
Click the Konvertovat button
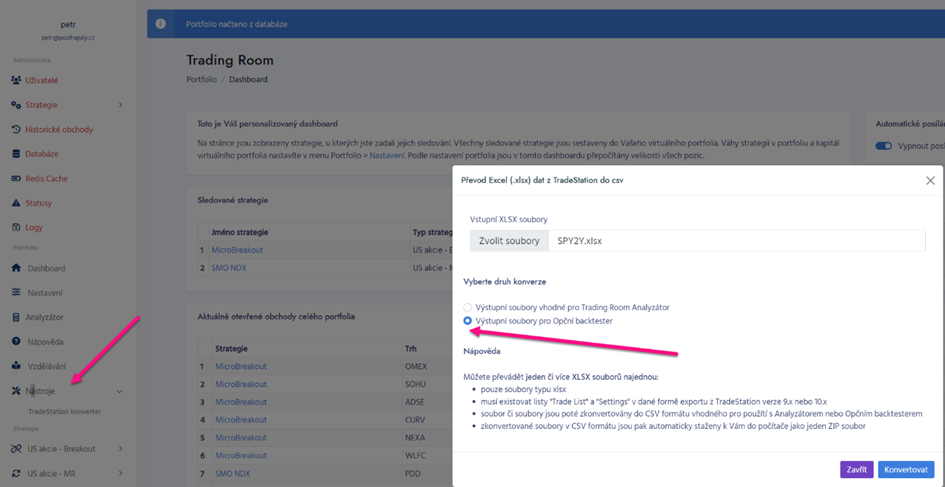905,469
